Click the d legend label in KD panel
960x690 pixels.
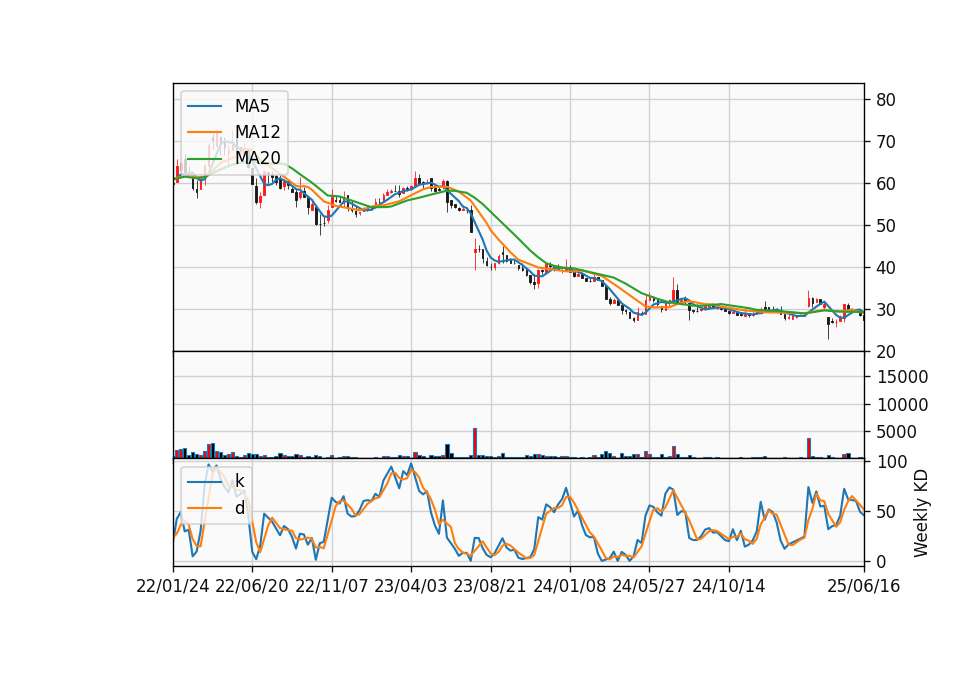pyautogui.click(x=239, y=508)
